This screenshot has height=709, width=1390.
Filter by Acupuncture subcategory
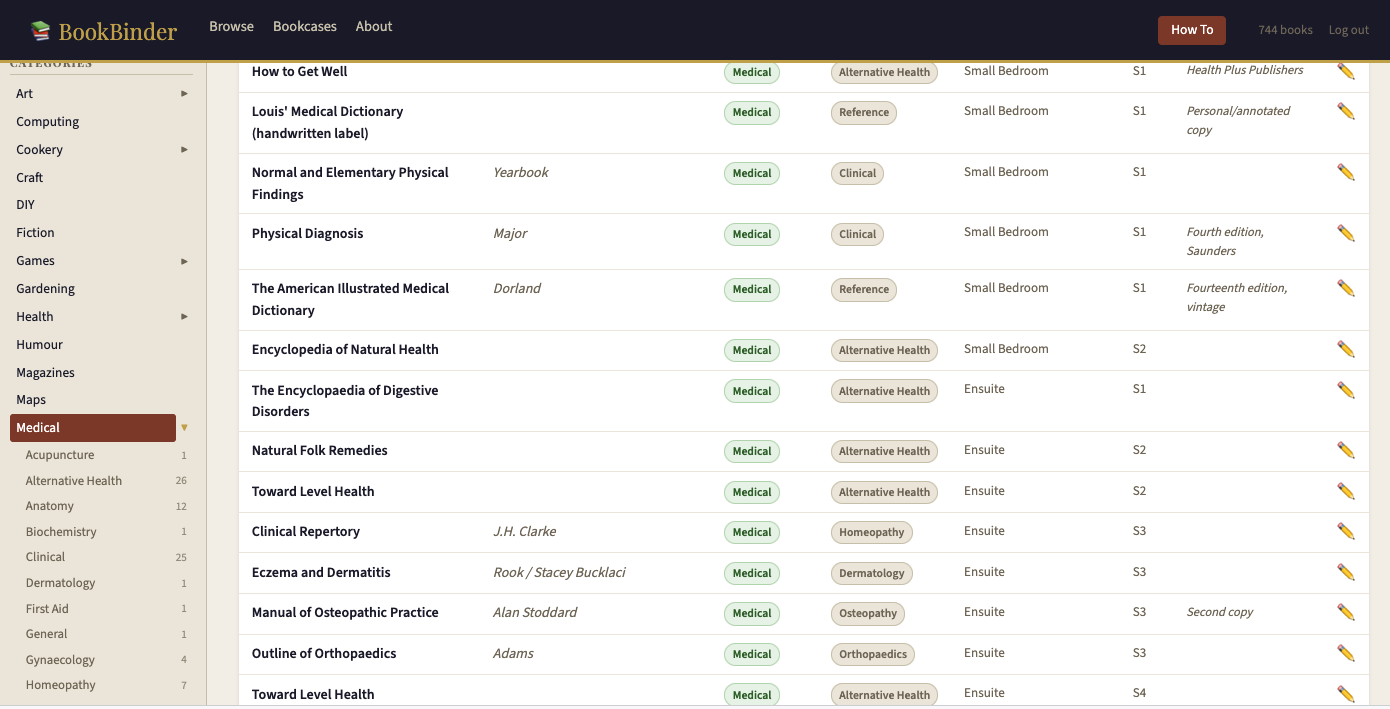(60, 455)
